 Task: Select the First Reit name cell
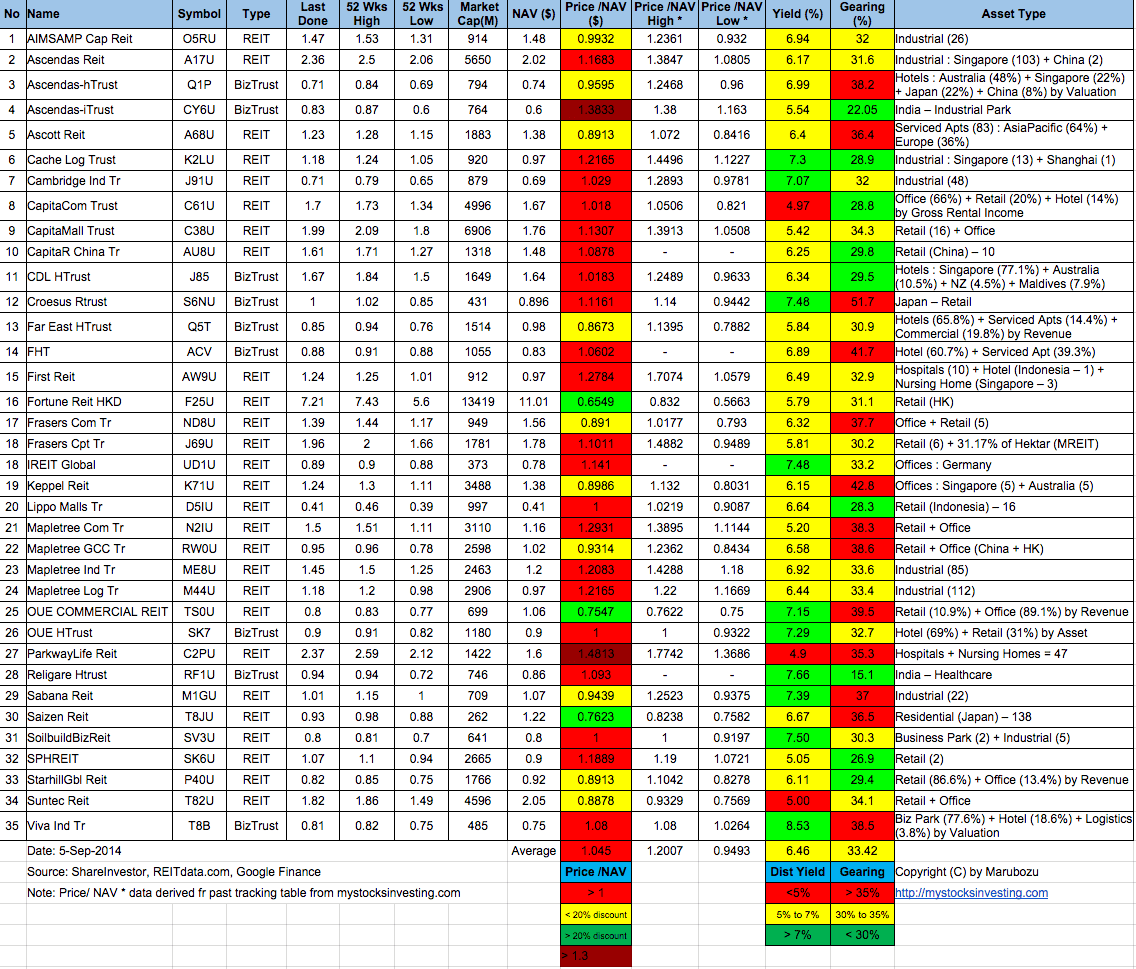pyautogui.click(x=99, y=377)
